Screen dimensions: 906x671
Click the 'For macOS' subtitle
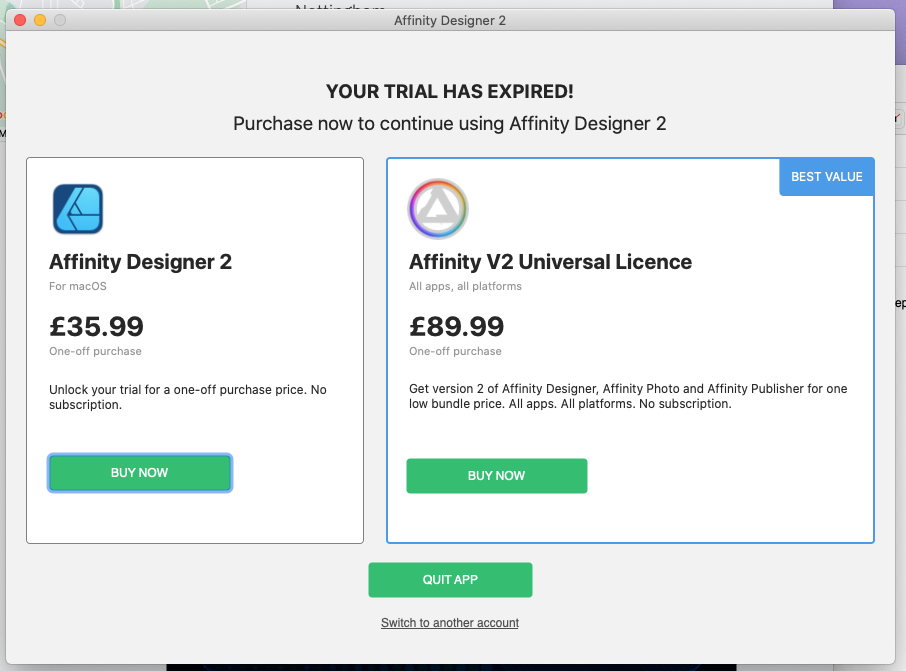tap(78, 286)
